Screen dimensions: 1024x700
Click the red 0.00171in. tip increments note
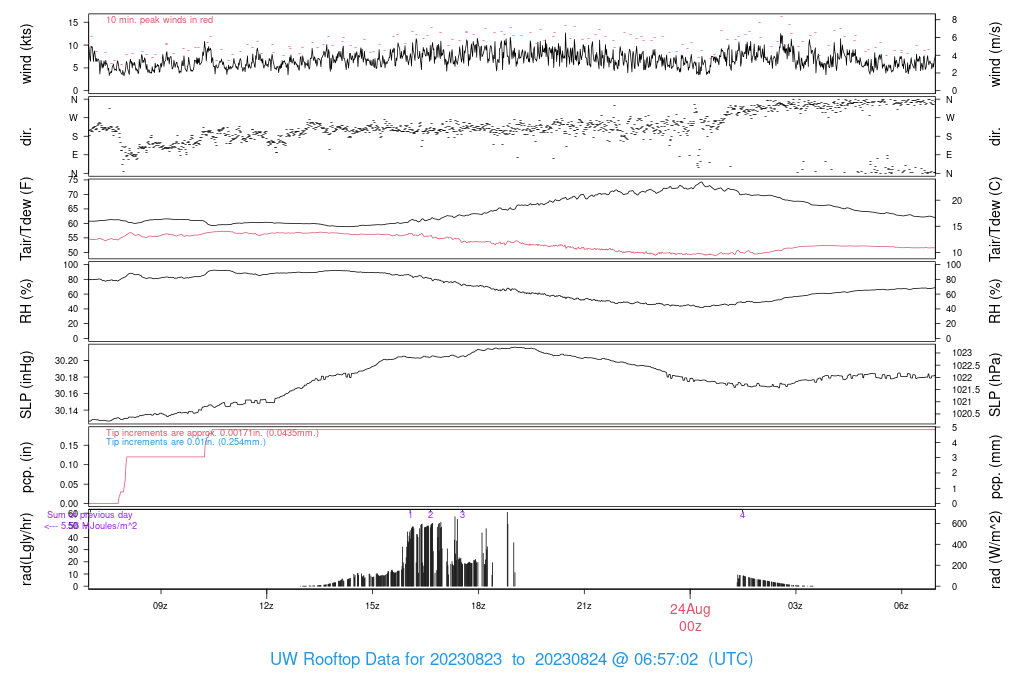coord(212,433)
